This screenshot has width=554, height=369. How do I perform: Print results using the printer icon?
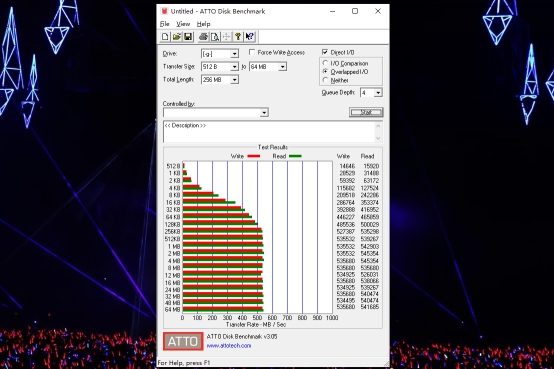pos(203,36)
